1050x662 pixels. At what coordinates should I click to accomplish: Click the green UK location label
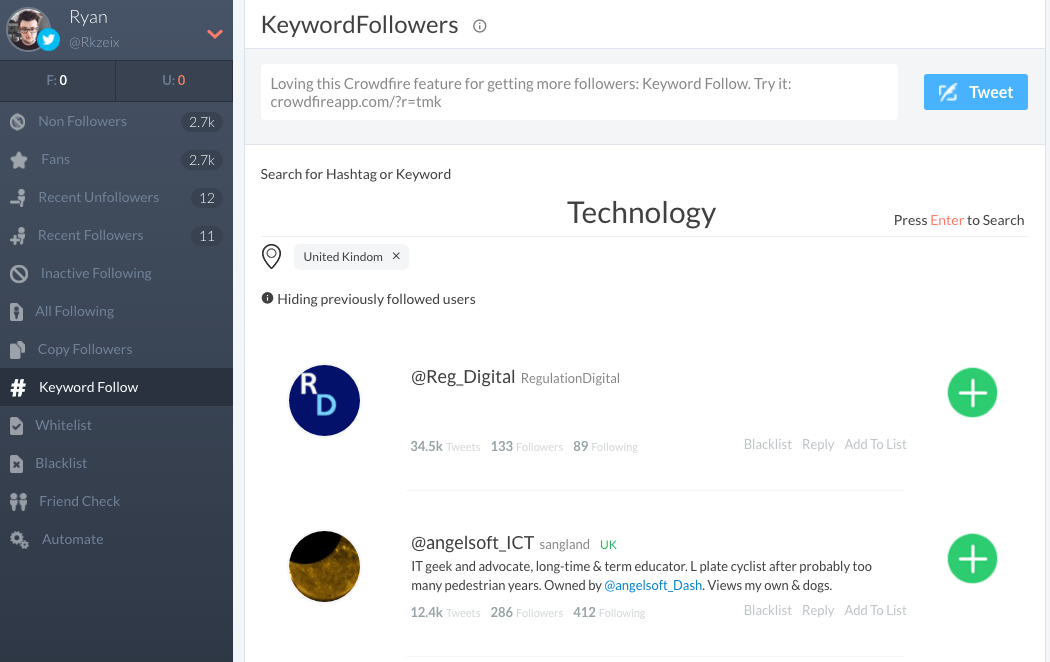tap(608, 544)
